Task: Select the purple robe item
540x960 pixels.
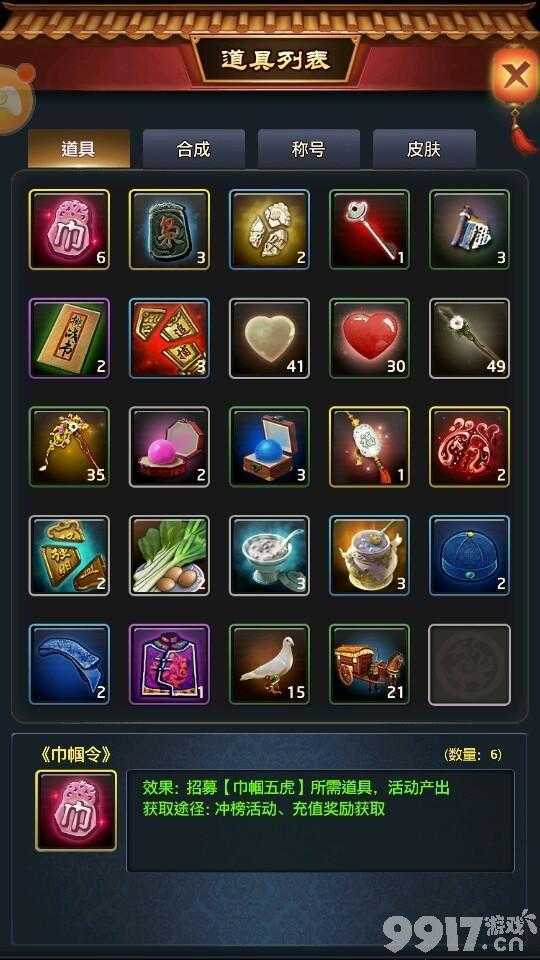Action: 170,664
